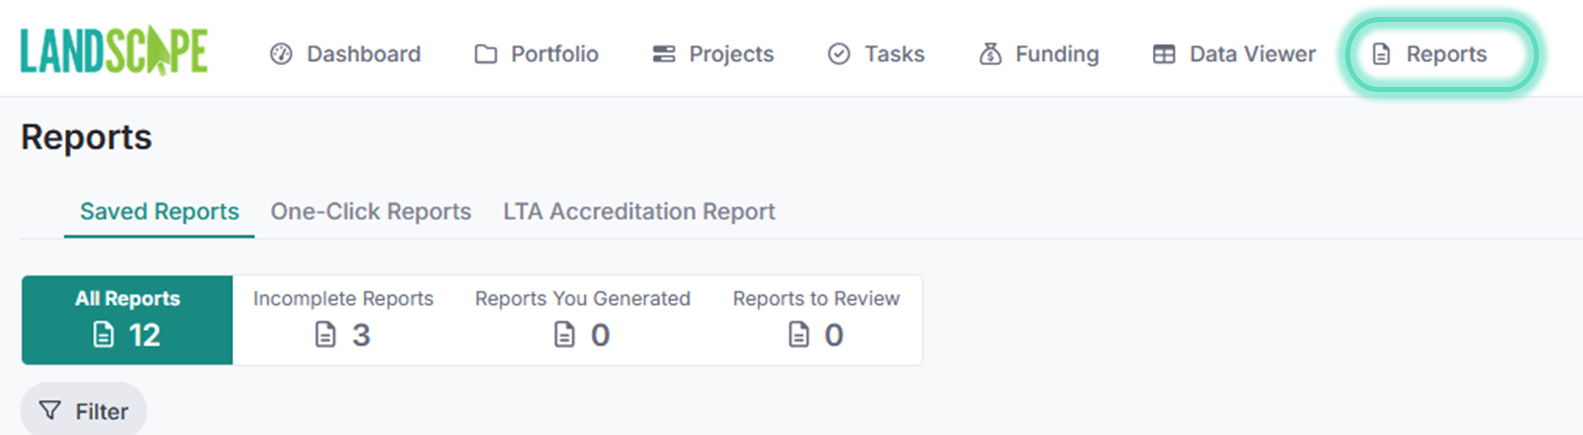
Task: Click the Projects stack icon
Action: point(664,54)
